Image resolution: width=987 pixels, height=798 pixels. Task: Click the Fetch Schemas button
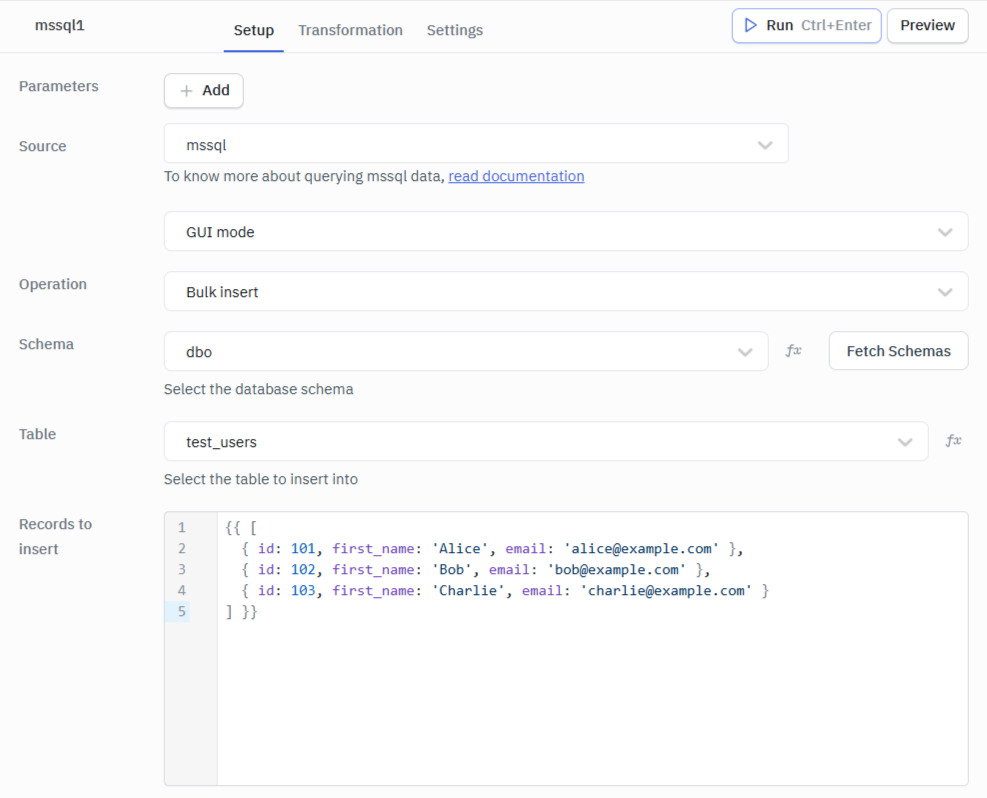(x=898, y=351)
